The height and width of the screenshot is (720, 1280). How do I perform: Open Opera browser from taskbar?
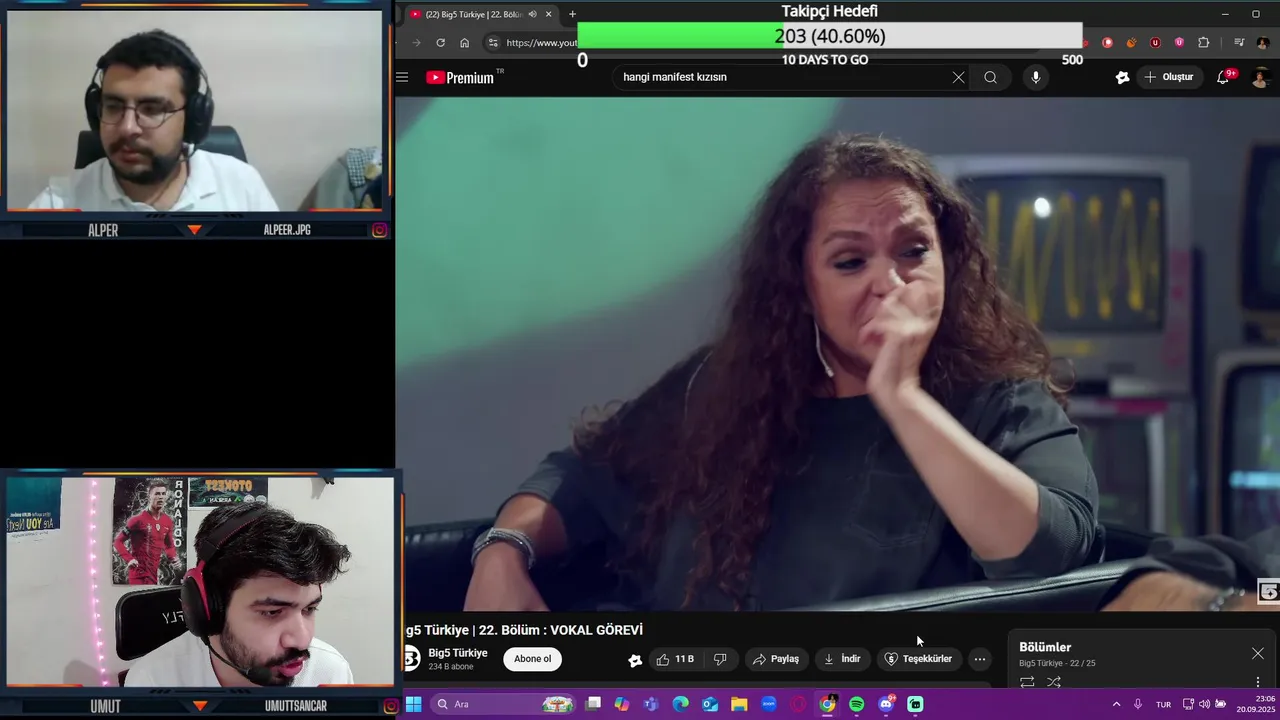pos(798,704)
